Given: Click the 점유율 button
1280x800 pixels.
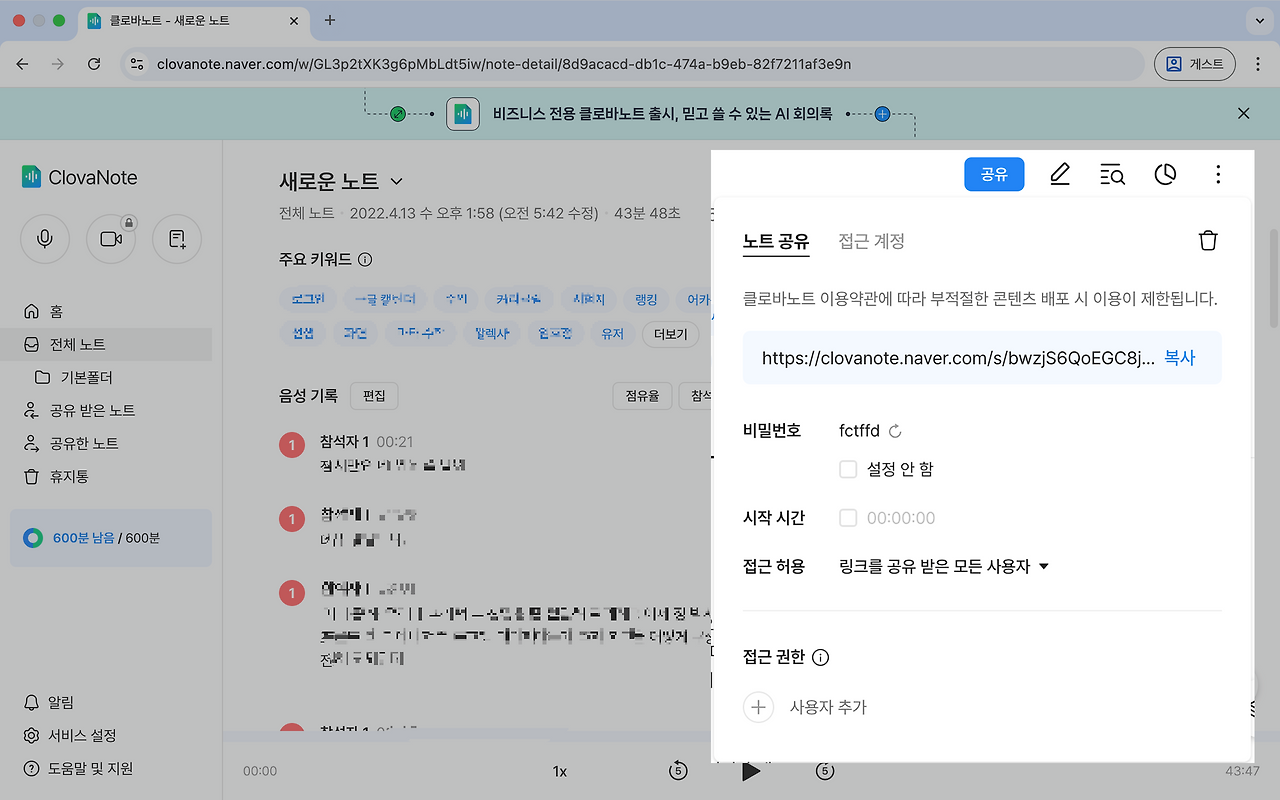Looking at the screenshot, I should tap(642, 396).
